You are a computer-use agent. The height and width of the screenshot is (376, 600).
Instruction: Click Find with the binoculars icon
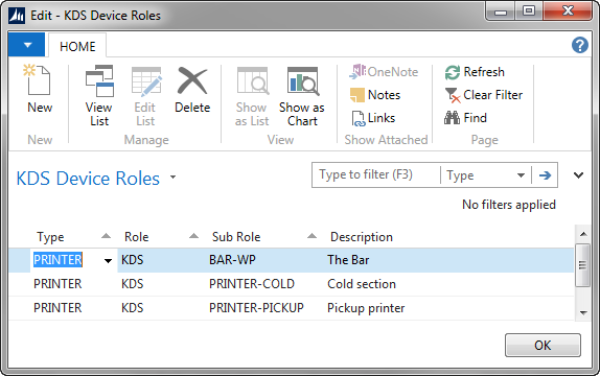tap(465, 118)
